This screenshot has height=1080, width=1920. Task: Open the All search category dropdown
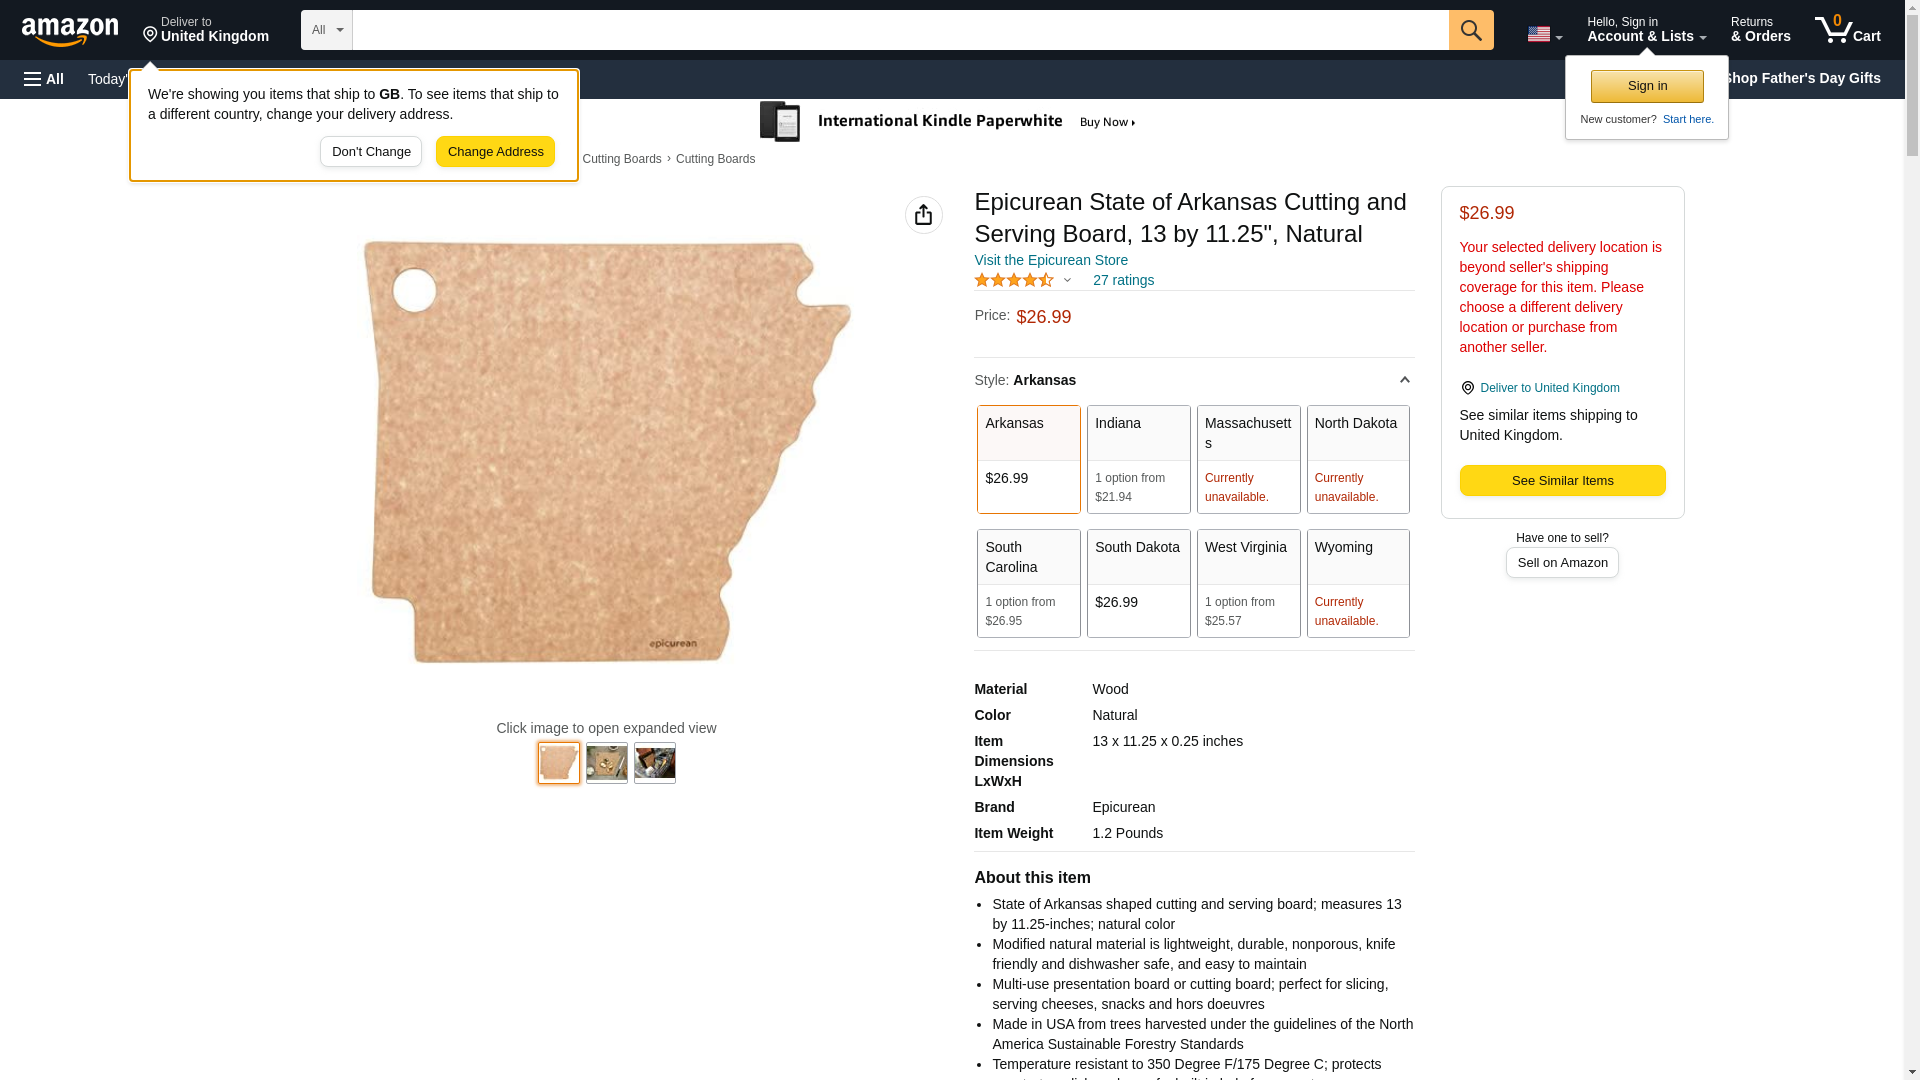pos(326,30)
